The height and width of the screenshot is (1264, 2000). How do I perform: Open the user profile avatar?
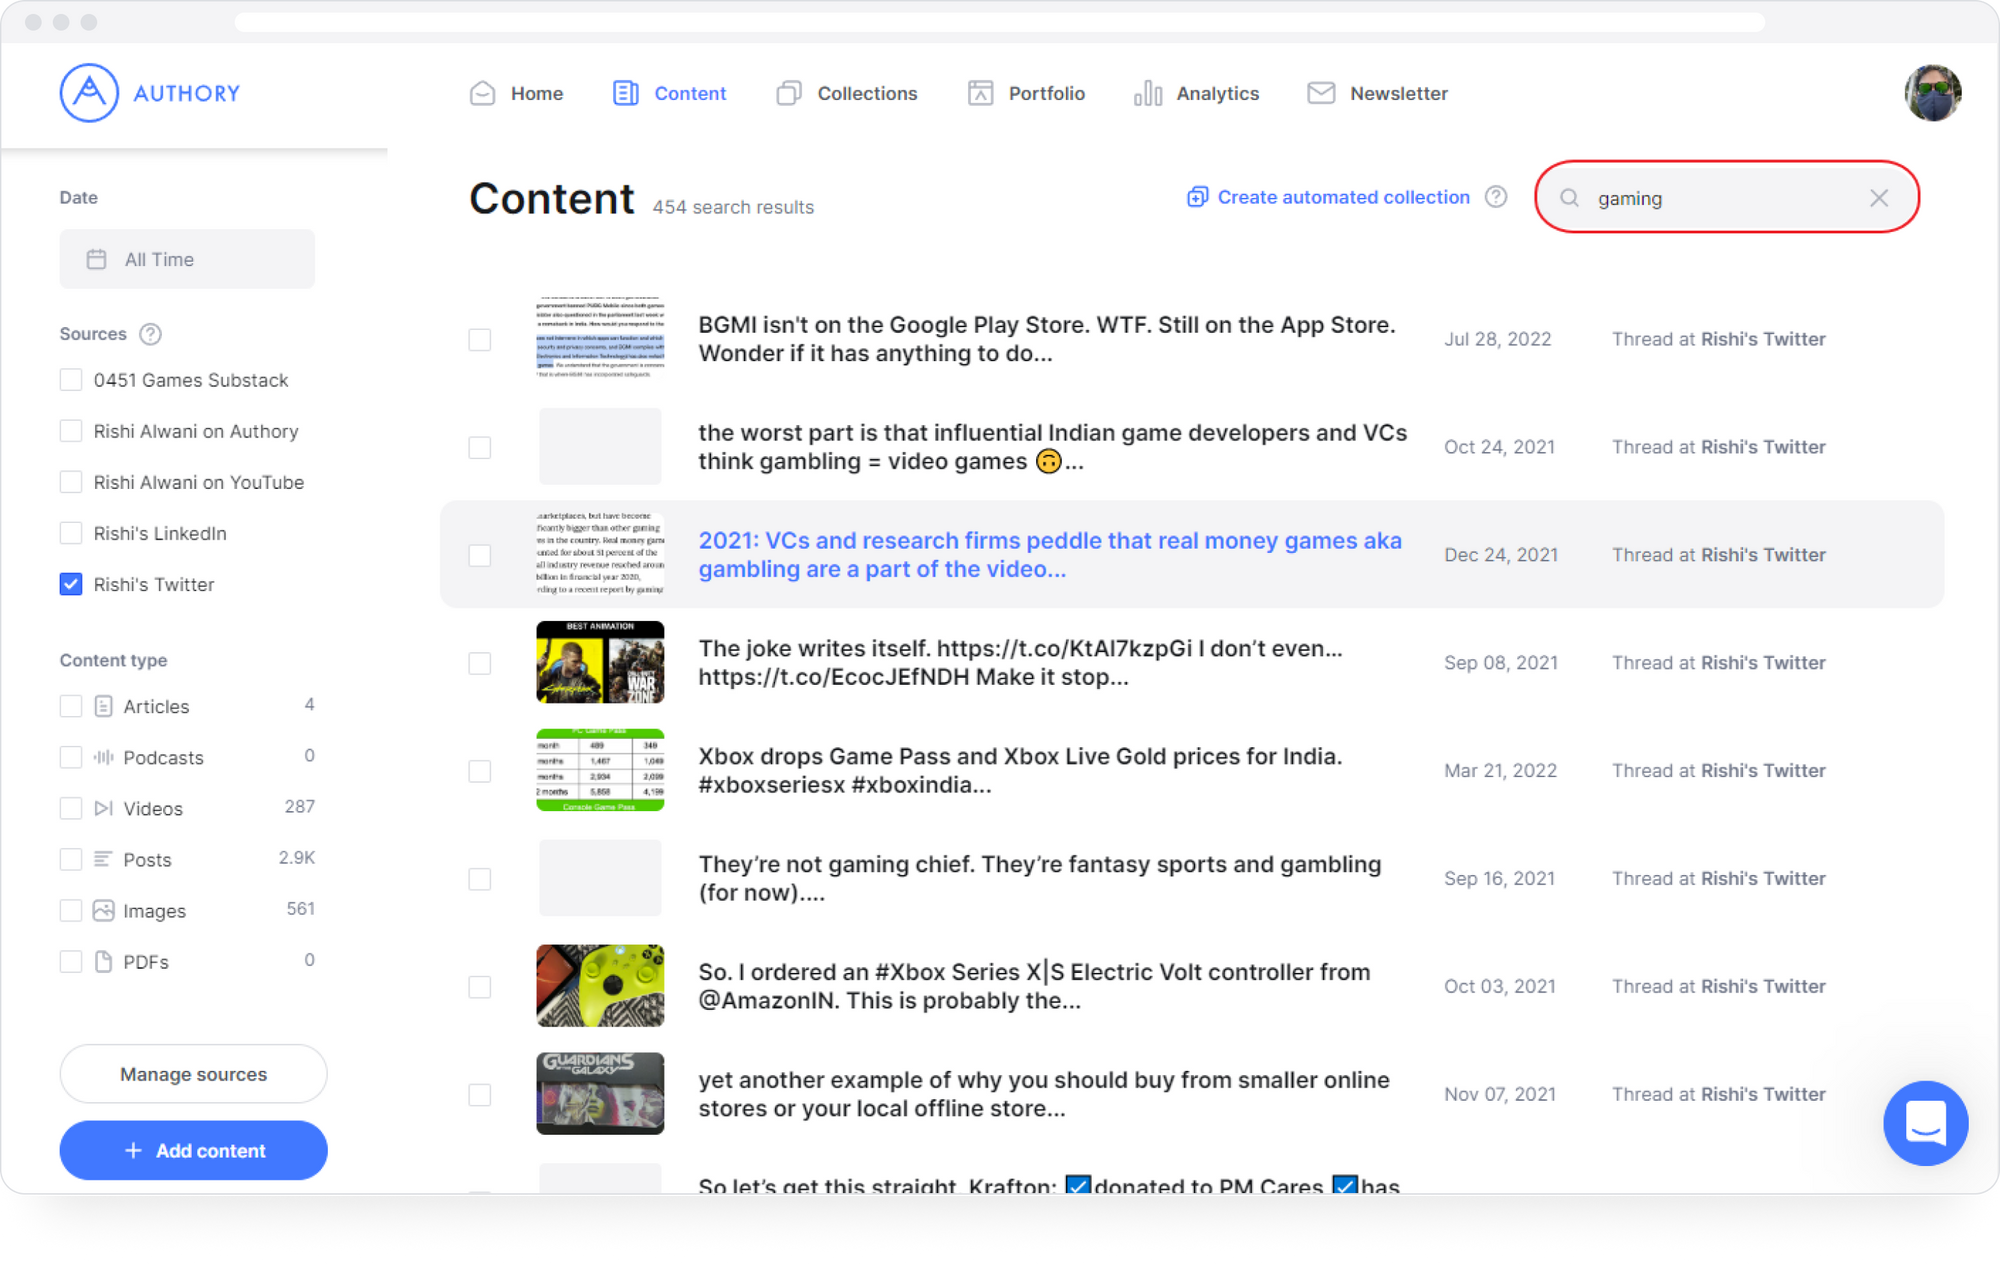pyautogui.click(x=1932, y=93)
